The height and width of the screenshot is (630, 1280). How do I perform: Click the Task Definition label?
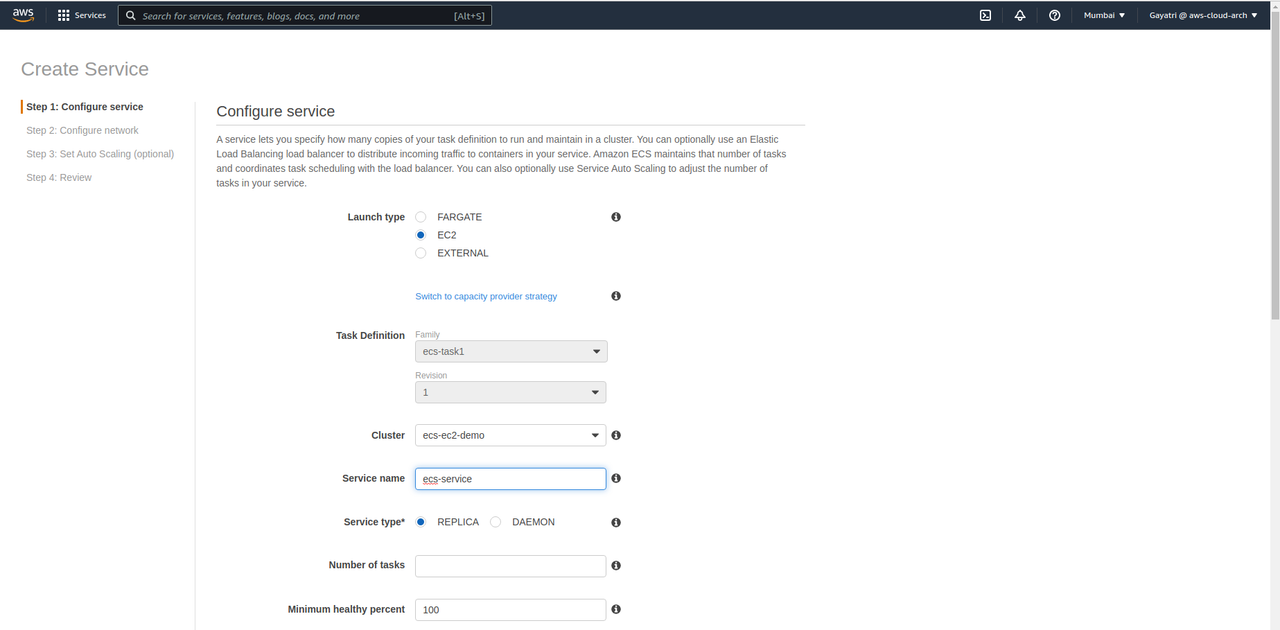(370, 336)
